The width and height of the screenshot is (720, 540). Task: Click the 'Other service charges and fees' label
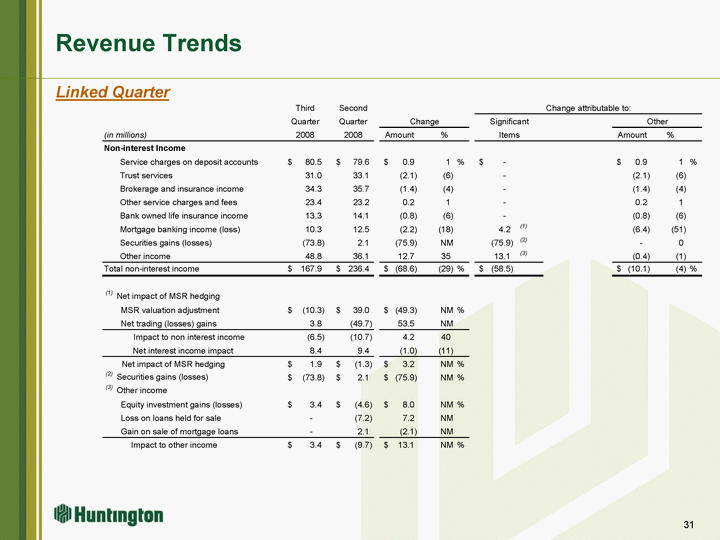coord(178,202)
